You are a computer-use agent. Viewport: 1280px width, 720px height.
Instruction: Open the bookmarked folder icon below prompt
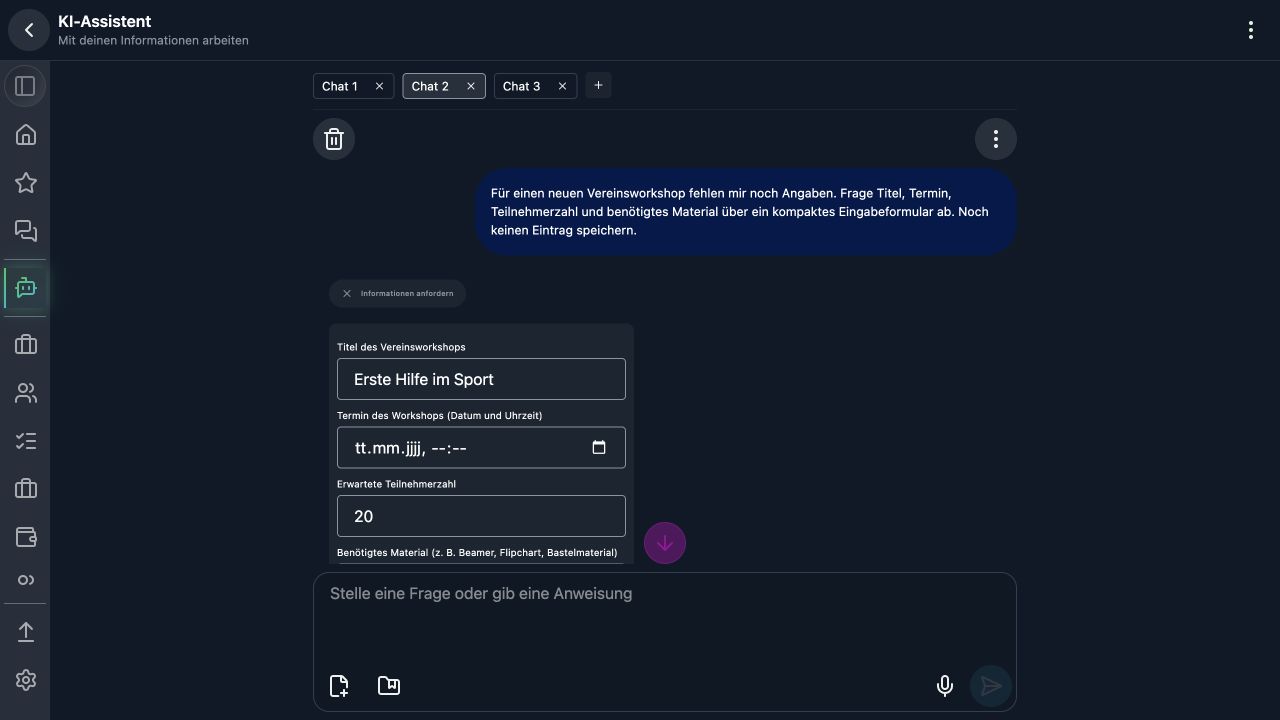pyautogui.click(x=389, y=686)
